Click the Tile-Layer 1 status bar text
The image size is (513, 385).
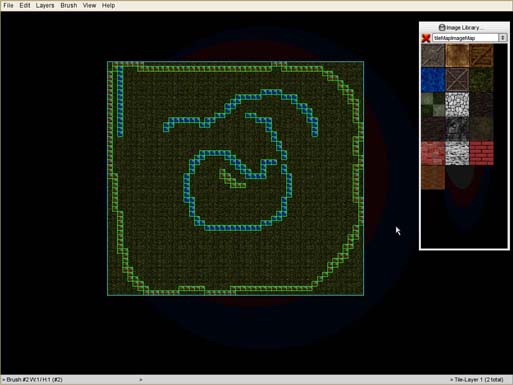[x=477, y=380]
